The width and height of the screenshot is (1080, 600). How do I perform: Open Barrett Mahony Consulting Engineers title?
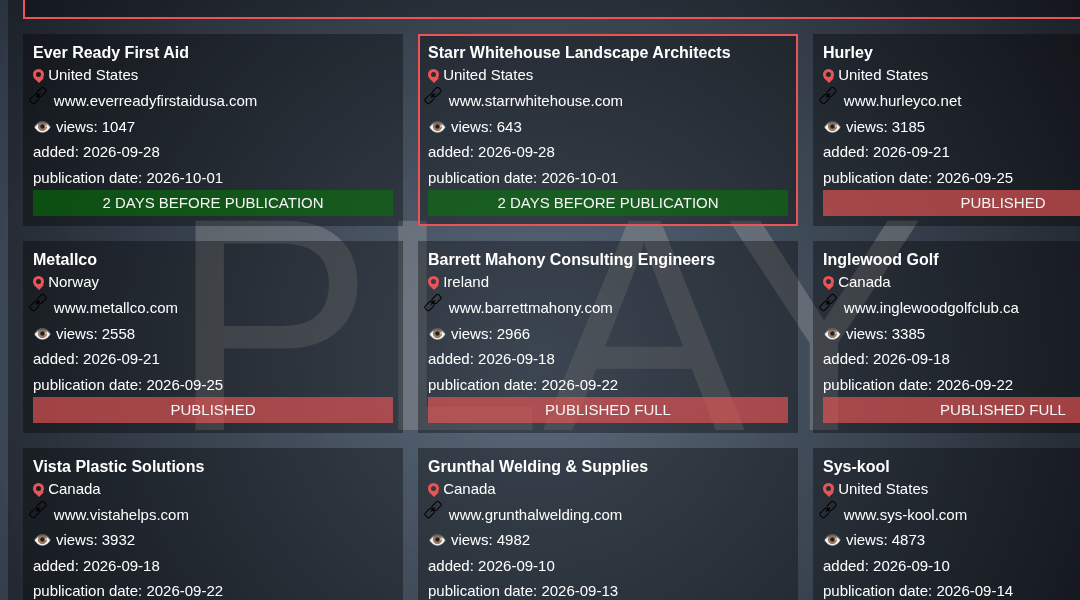coord(571,260)
